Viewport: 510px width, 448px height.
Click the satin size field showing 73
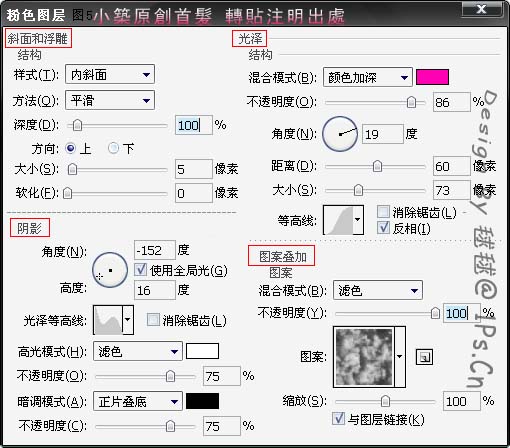(x=452, y=190)
